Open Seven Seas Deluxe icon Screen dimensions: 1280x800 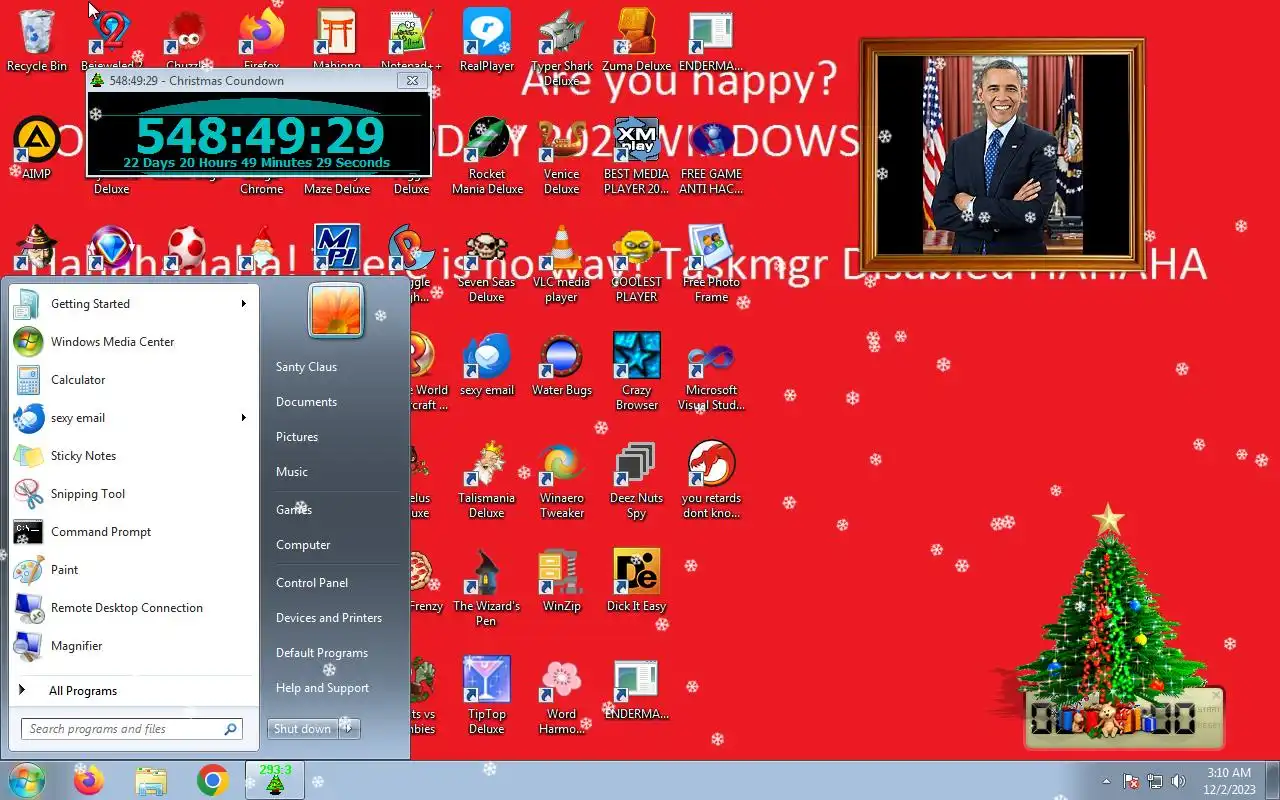point(487,264)
